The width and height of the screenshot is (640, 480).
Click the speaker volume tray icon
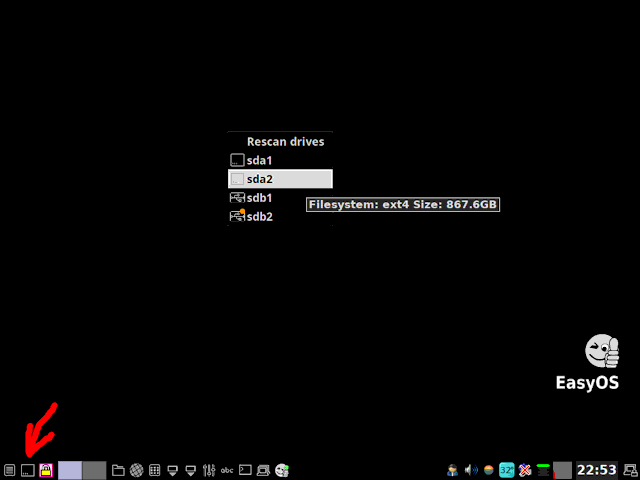pos(471,470)
